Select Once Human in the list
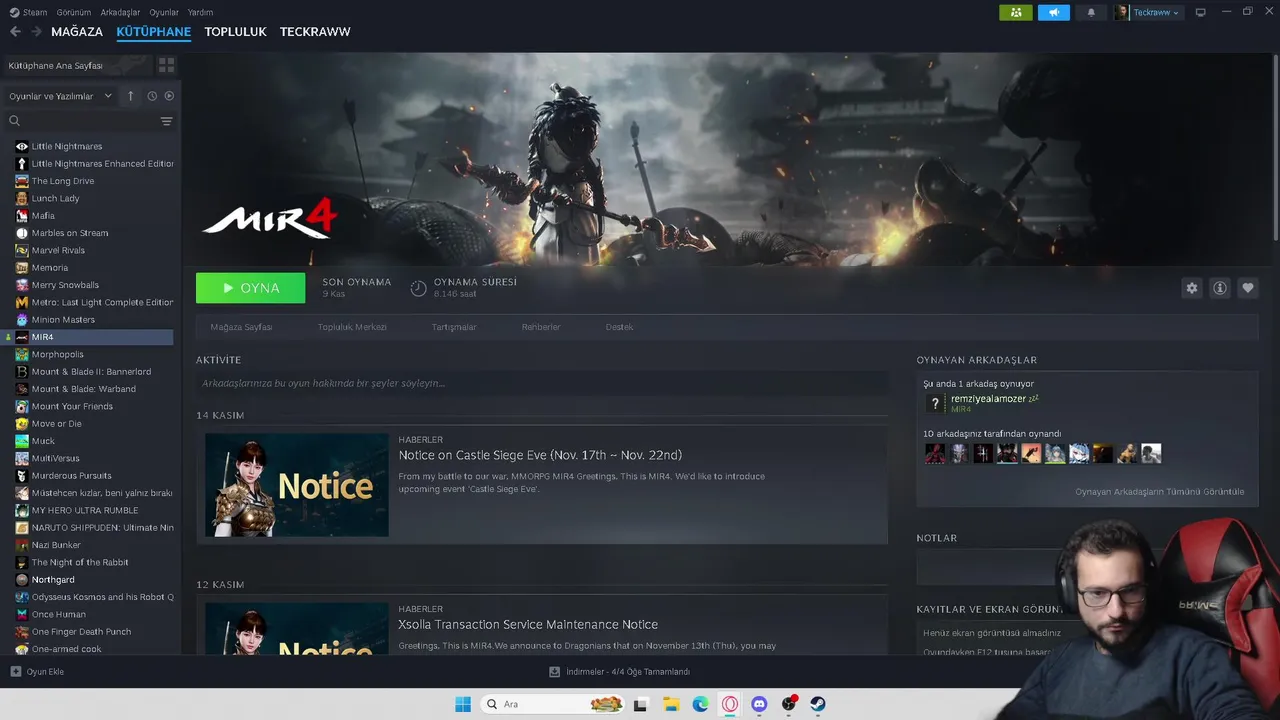The width and height of the screenshot is (1280, 720). tap(58, 614)
